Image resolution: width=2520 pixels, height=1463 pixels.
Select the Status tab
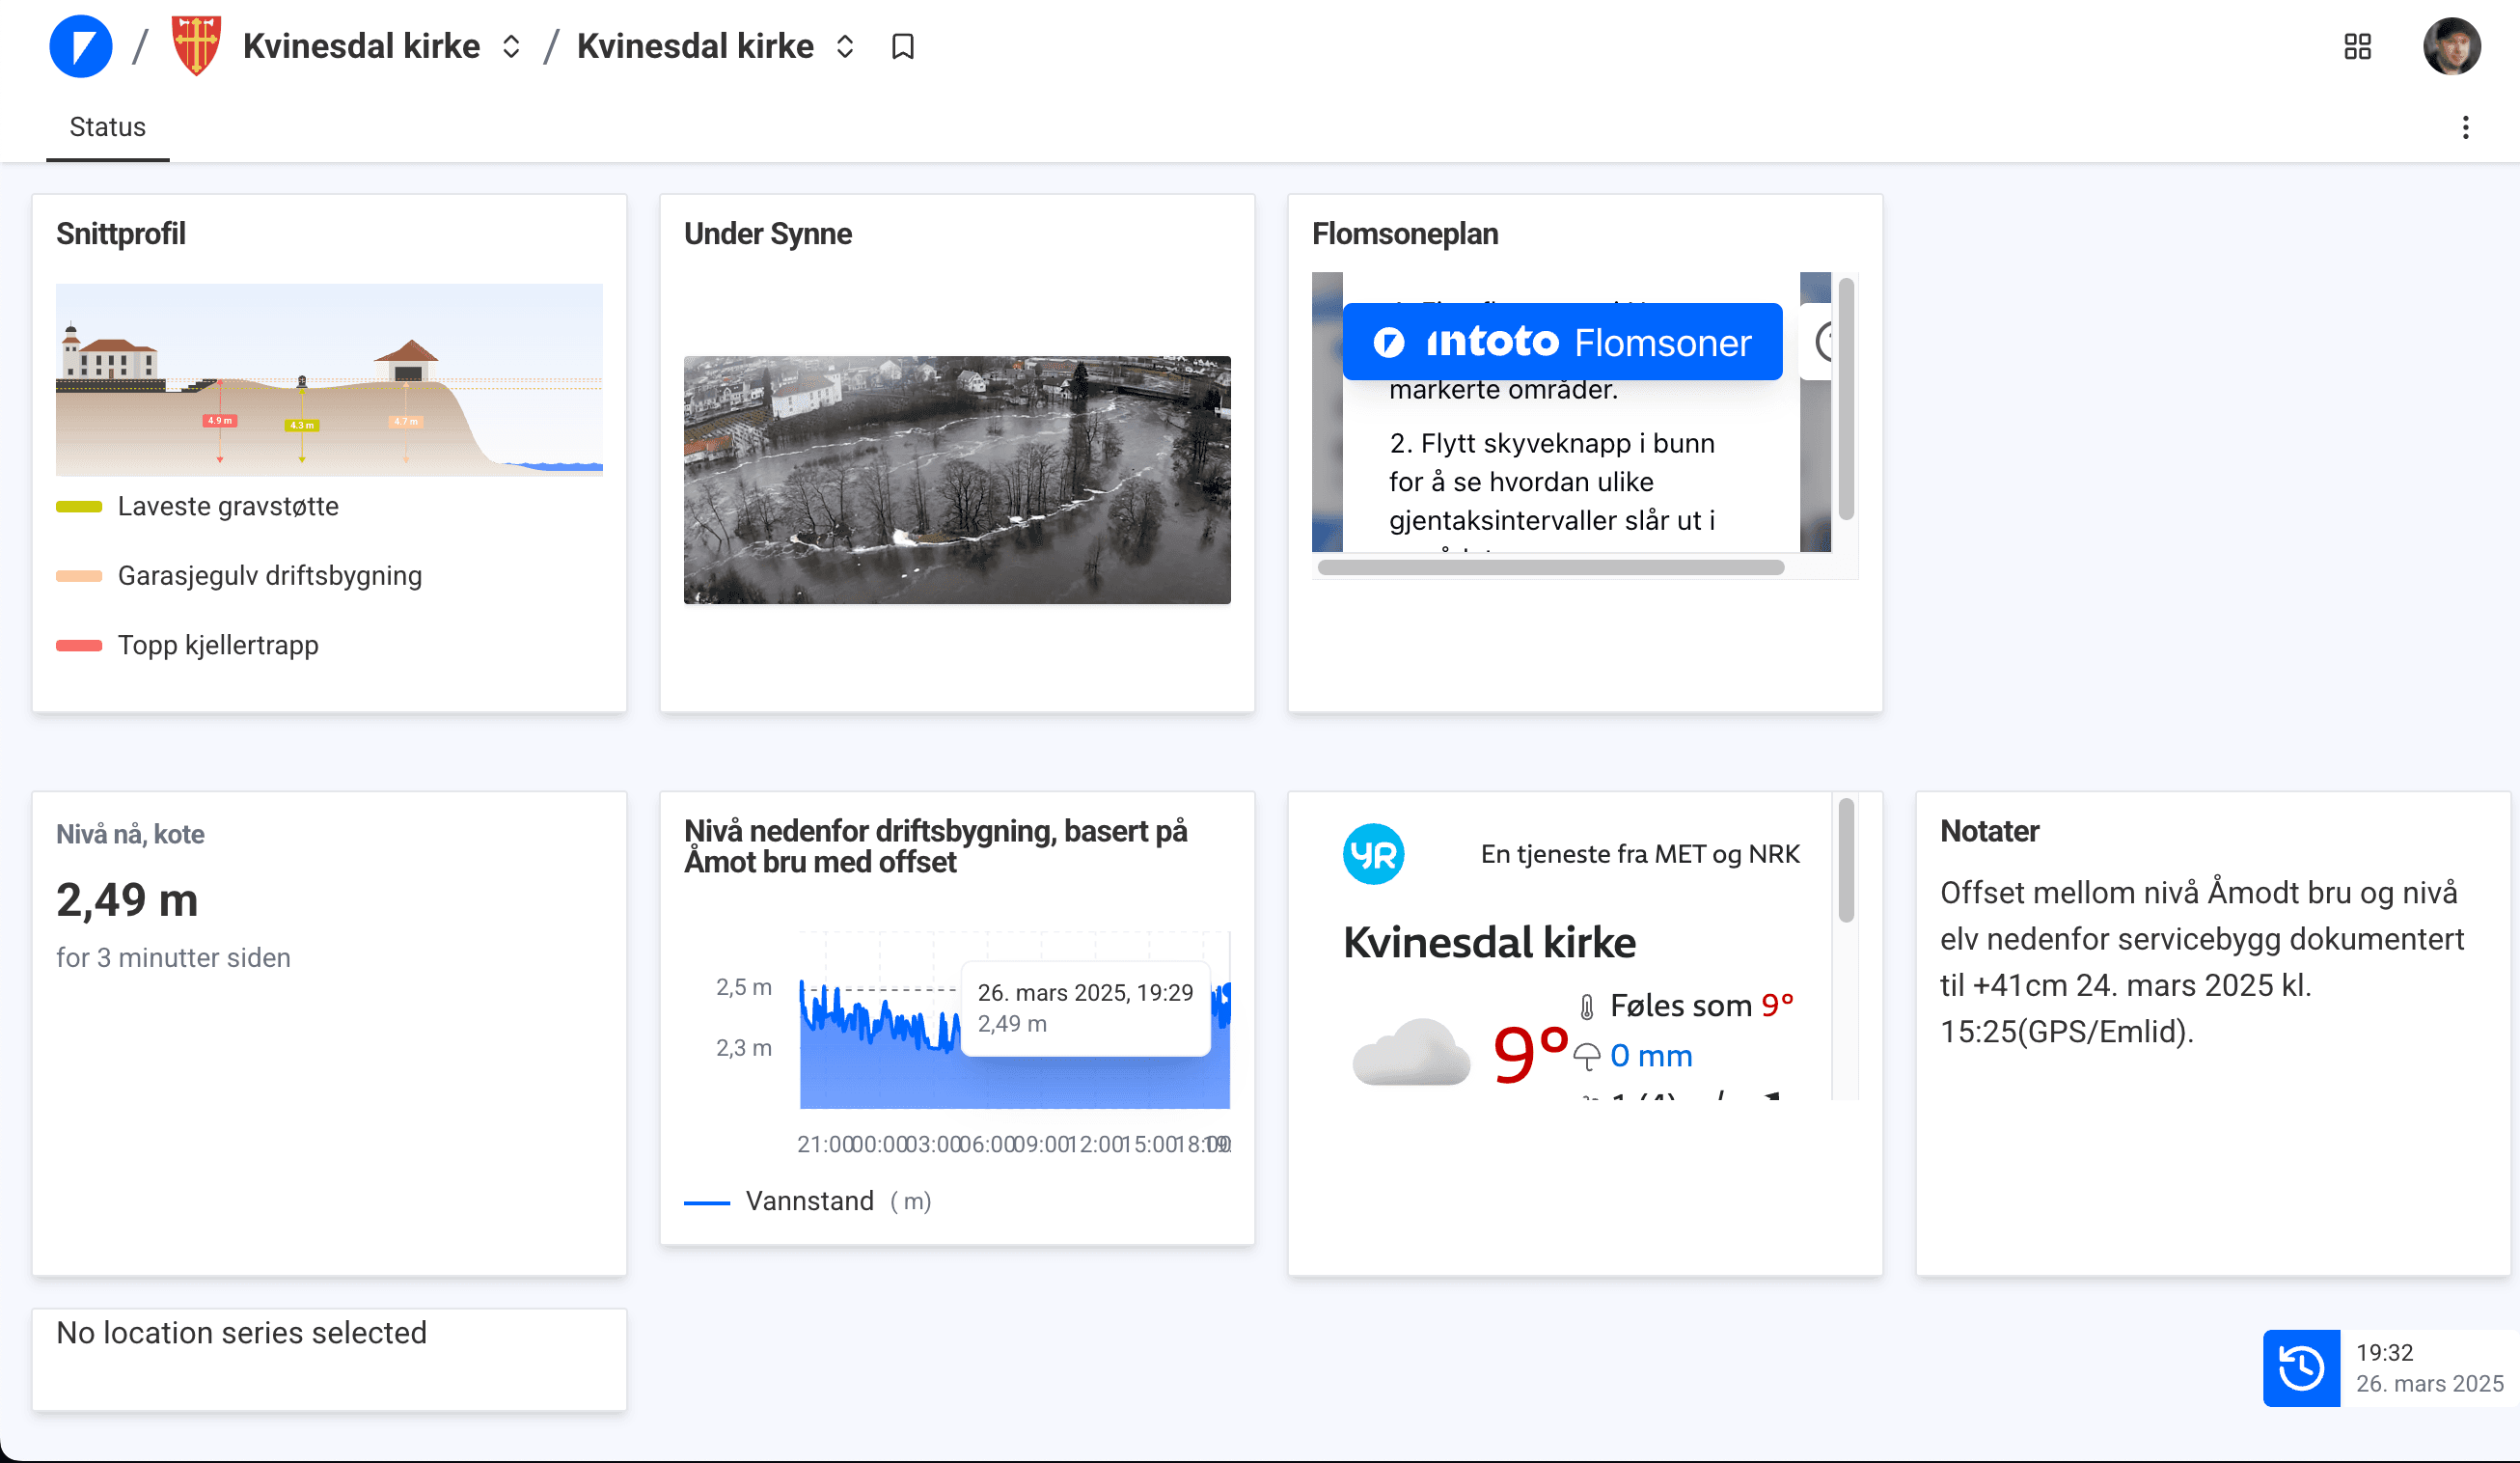(107, 127)
